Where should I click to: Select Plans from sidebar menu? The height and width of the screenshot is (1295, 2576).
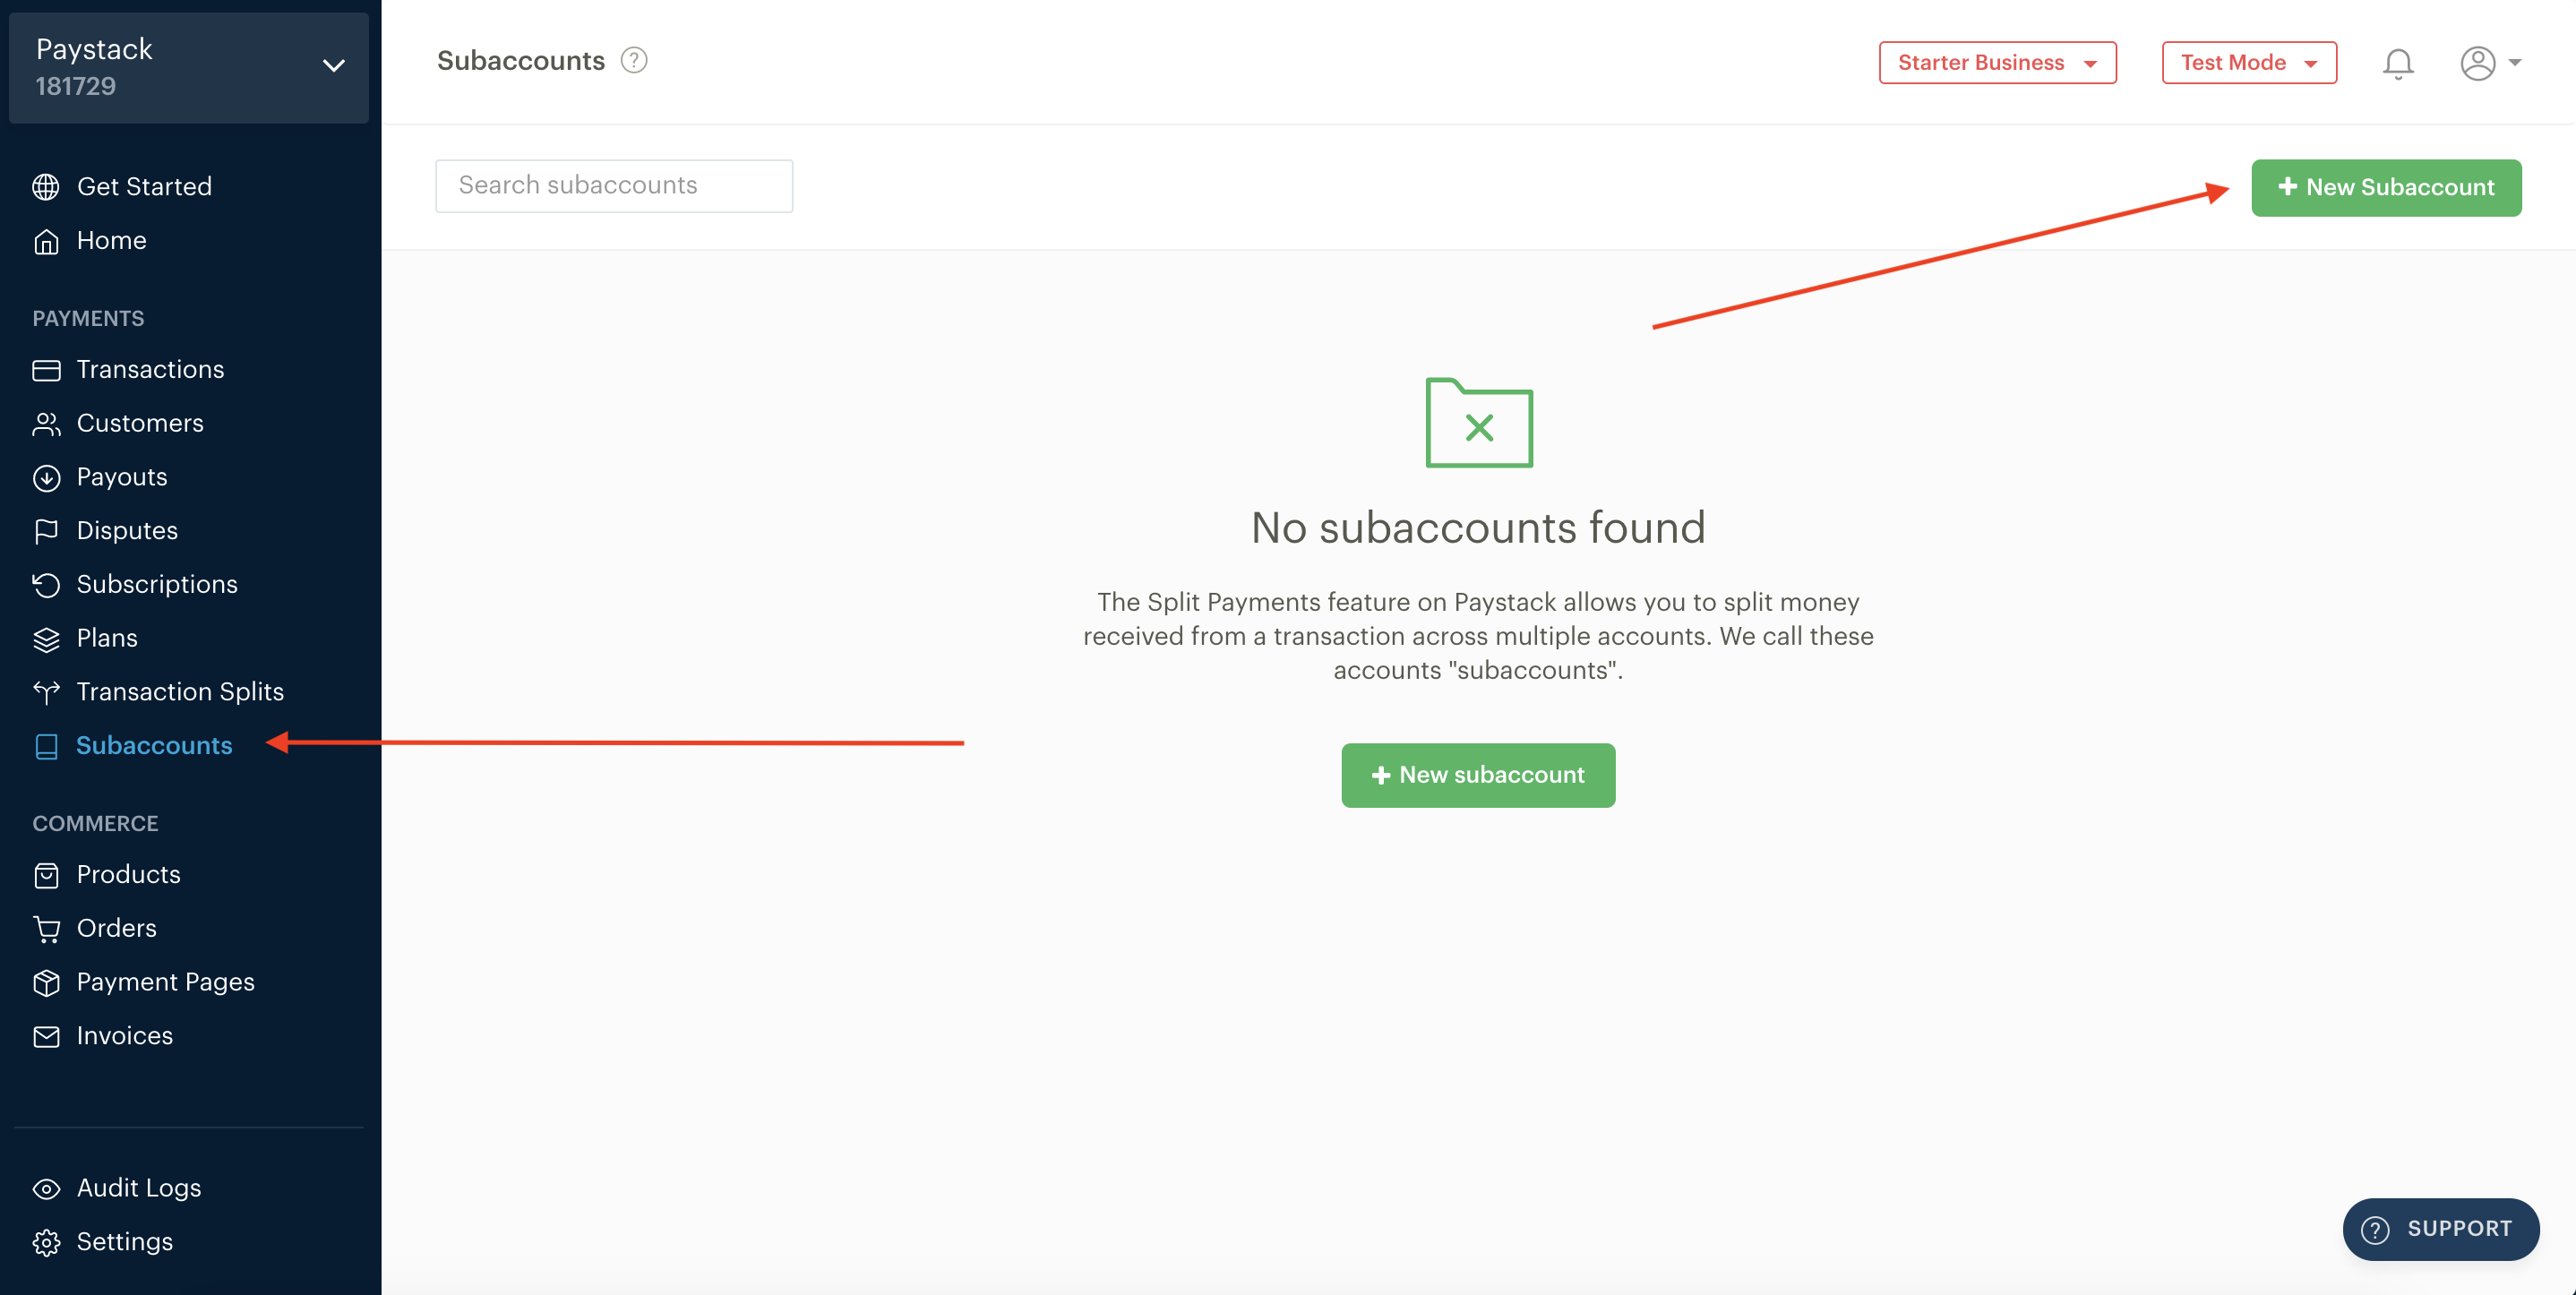click(x=106, y=636)
